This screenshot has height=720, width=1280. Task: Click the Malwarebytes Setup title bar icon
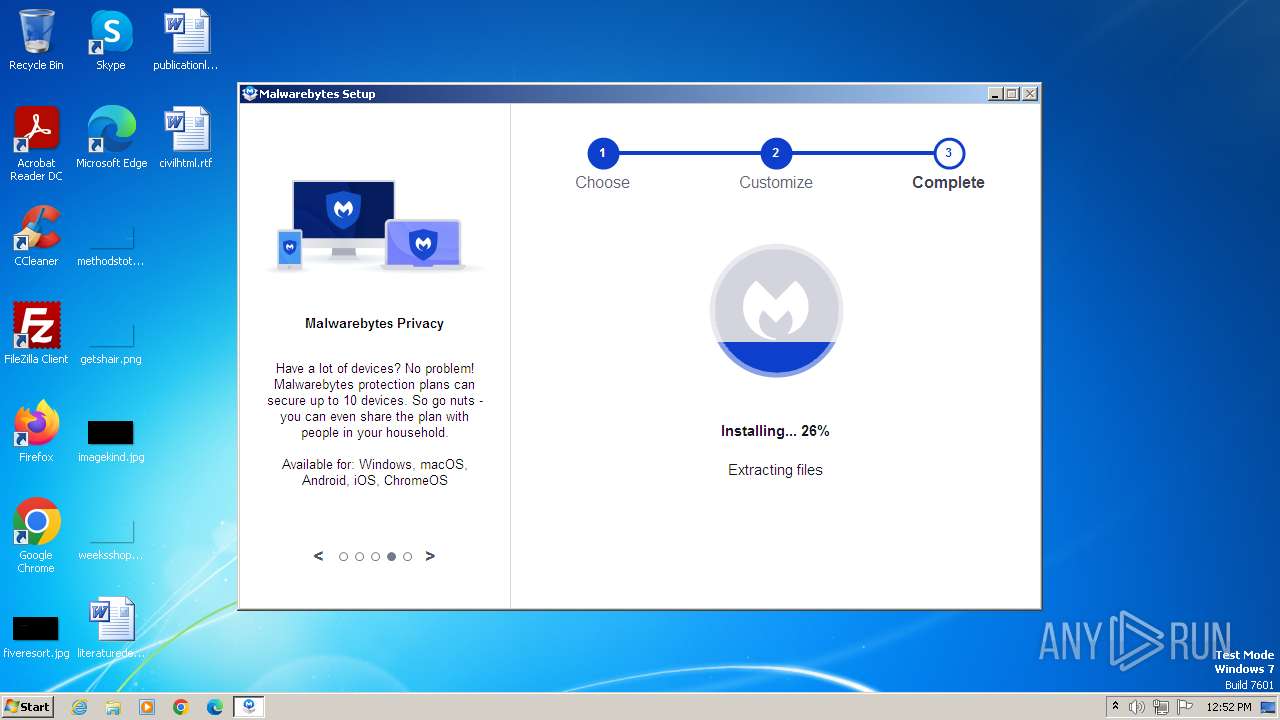[250, 94]
